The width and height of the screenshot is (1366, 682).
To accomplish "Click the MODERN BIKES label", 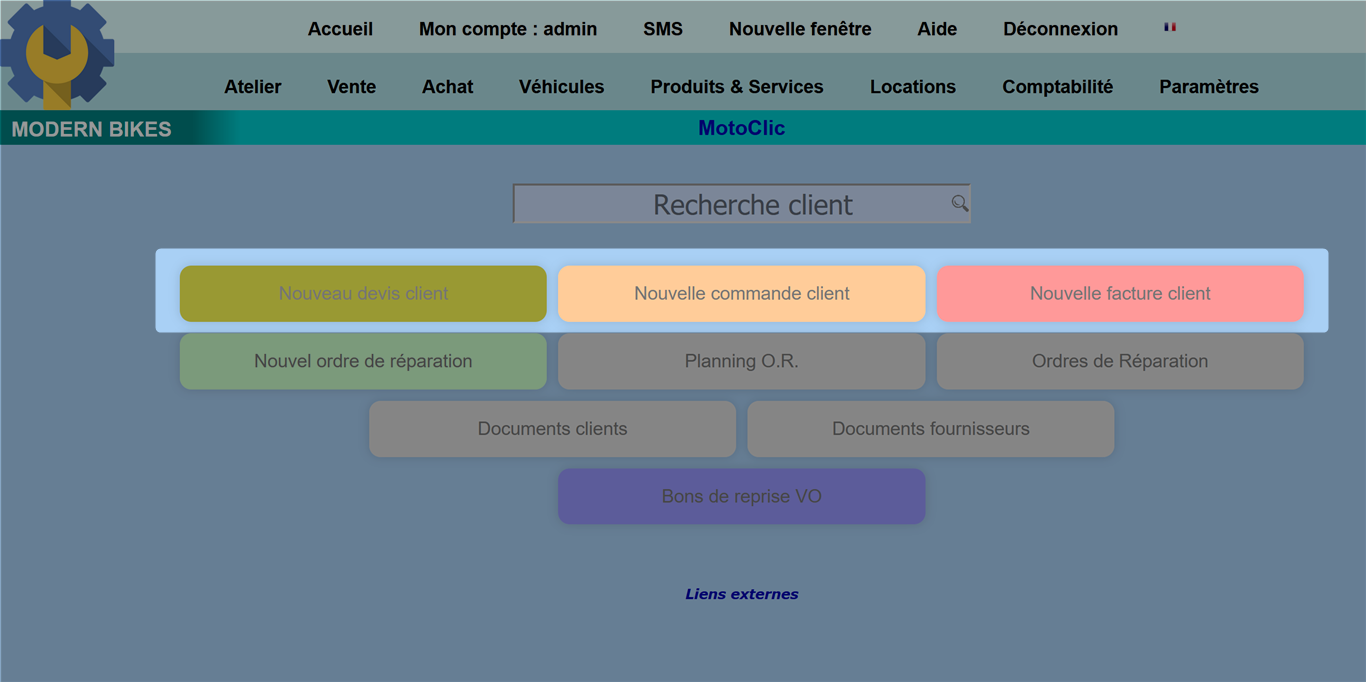I will click(91, 129).
